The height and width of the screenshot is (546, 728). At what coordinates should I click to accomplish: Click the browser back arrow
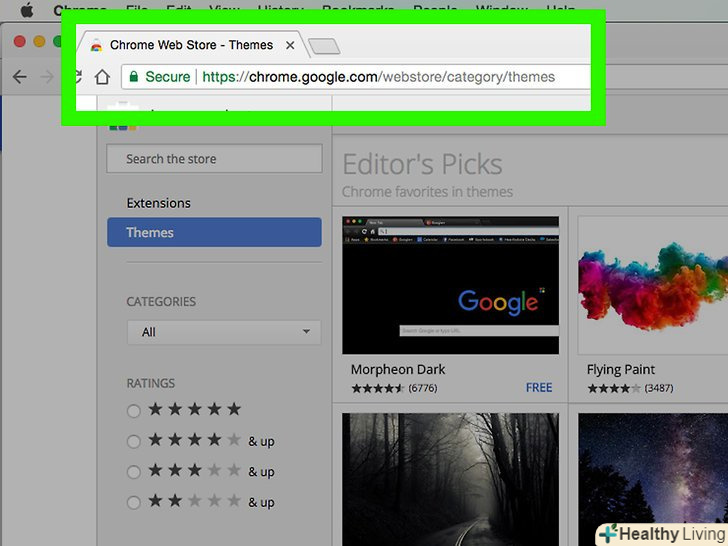click(20, 77)
